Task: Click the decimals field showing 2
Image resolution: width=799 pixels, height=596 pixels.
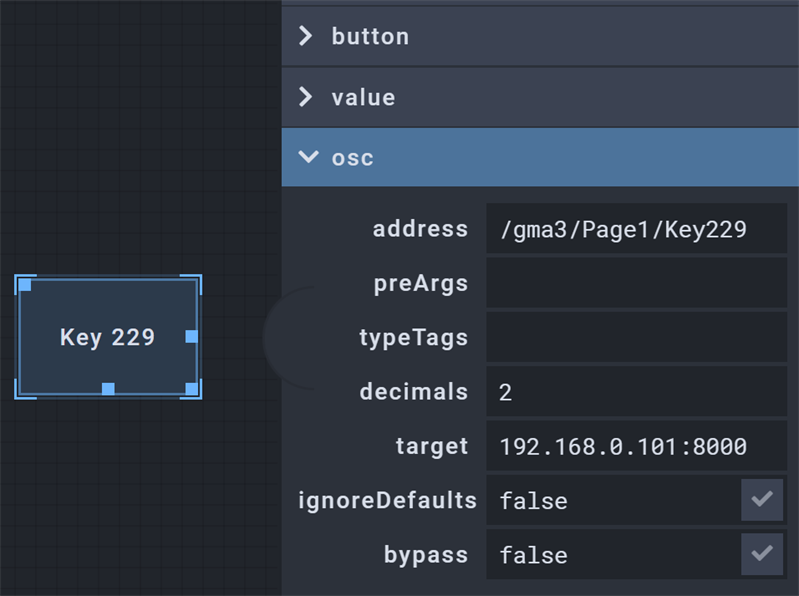Action: [x=636, y=392]
